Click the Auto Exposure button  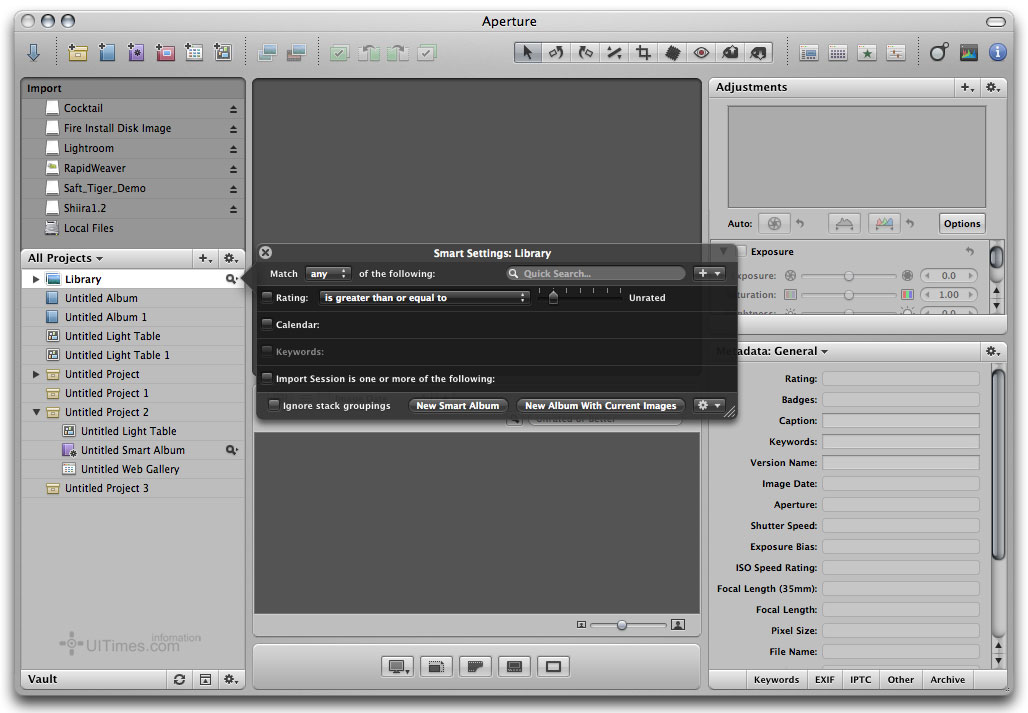[x=774, y=223]
